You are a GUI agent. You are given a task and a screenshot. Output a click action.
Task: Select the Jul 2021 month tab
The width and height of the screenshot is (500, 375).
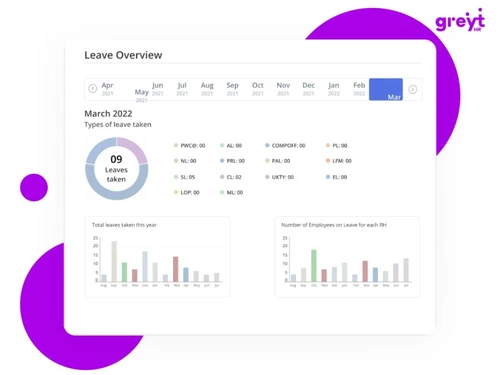pyautogui.click(x=182, y=89)
